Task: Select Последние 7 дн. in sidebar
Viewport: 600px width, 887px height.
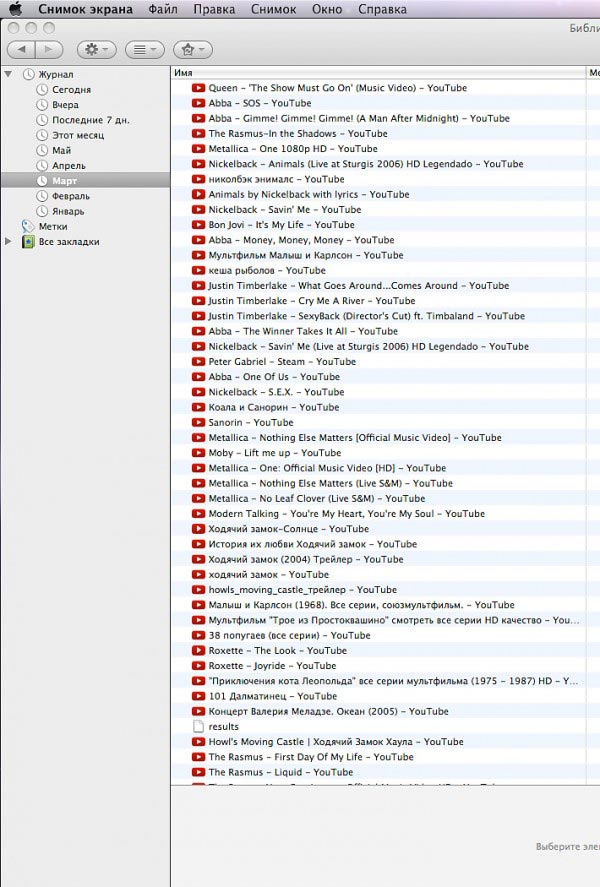Action: tap(91, 120)
